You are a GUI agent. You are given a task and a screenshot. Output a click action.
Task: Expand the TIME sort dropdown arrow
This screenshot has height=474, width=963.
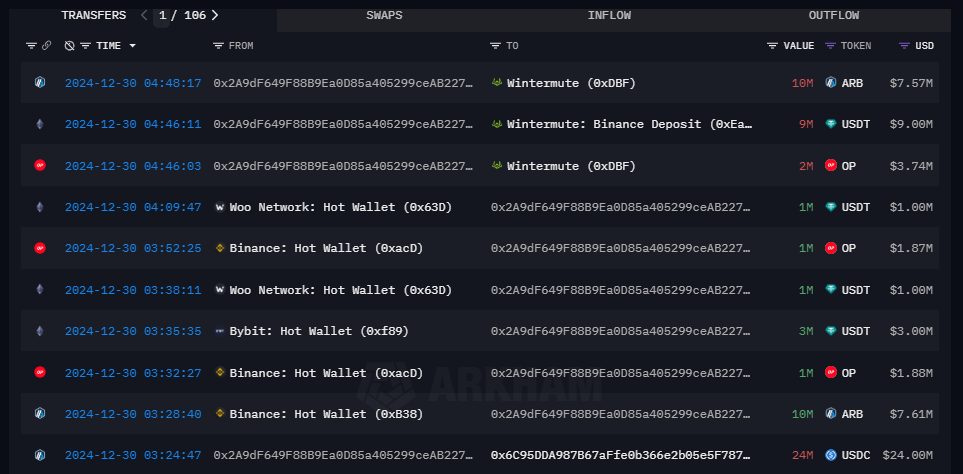tap(133, 46)
